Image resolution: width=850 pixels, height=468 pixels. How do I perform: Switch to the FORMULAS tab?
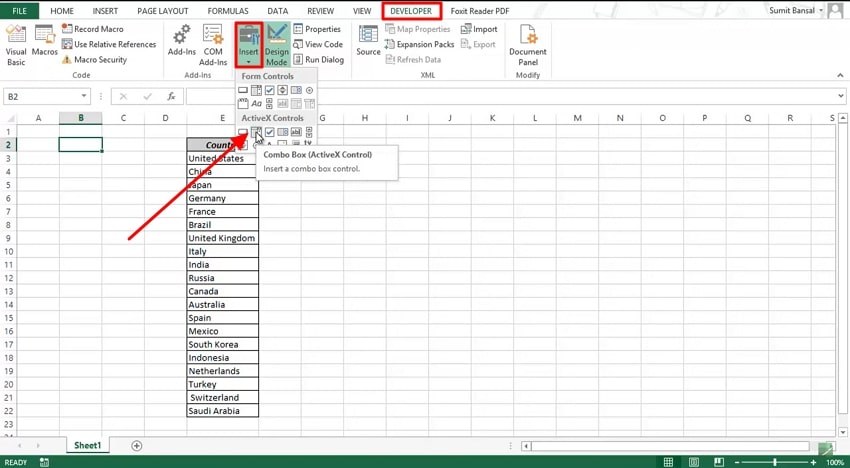coord(228,11)
